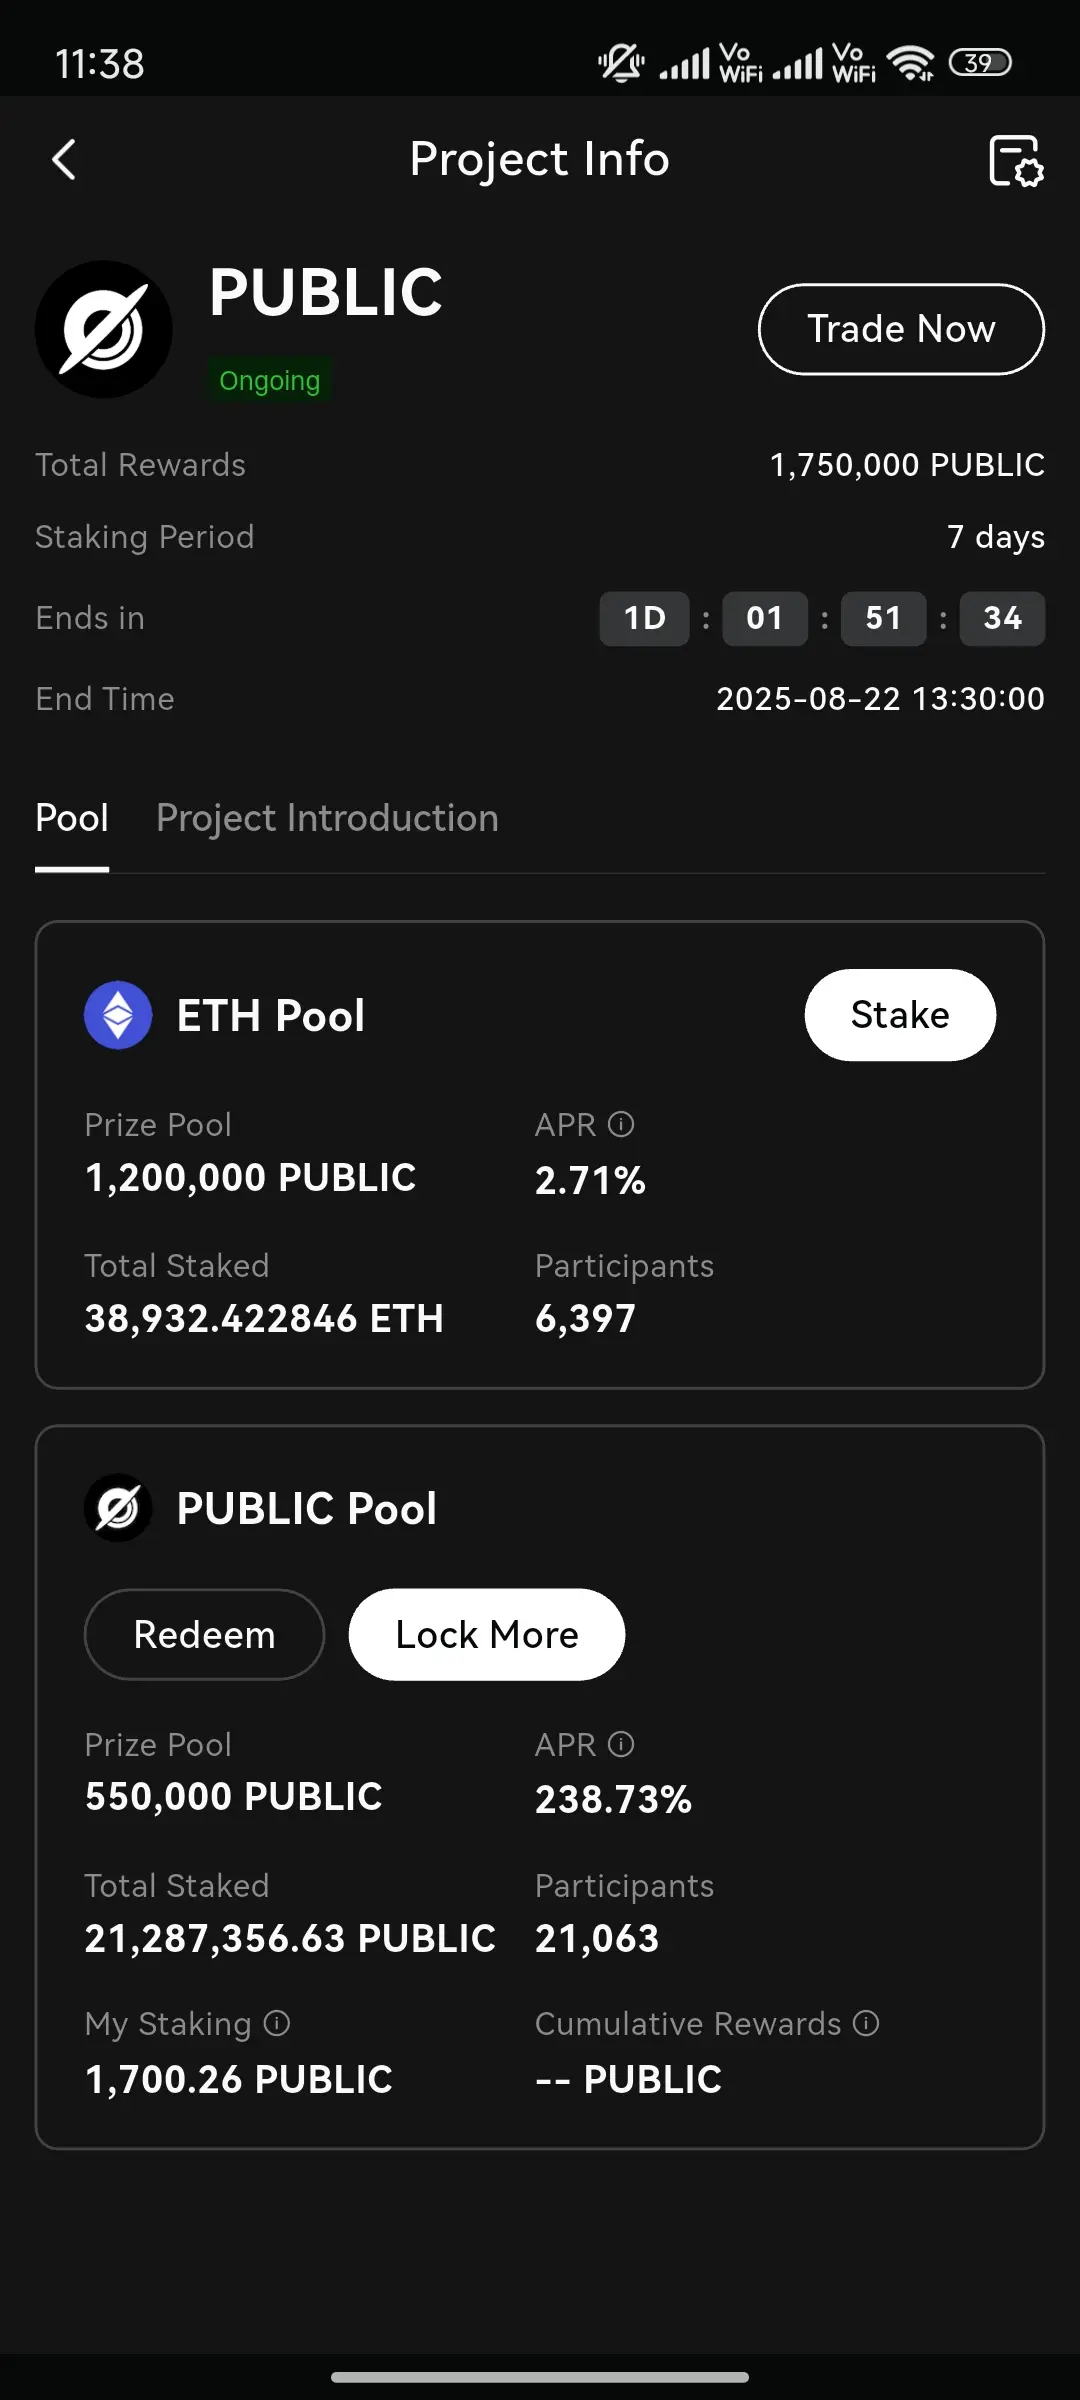Switch to the Project Introduction tab
This screenshot has height=2400, width=1080.
point(327,818)
